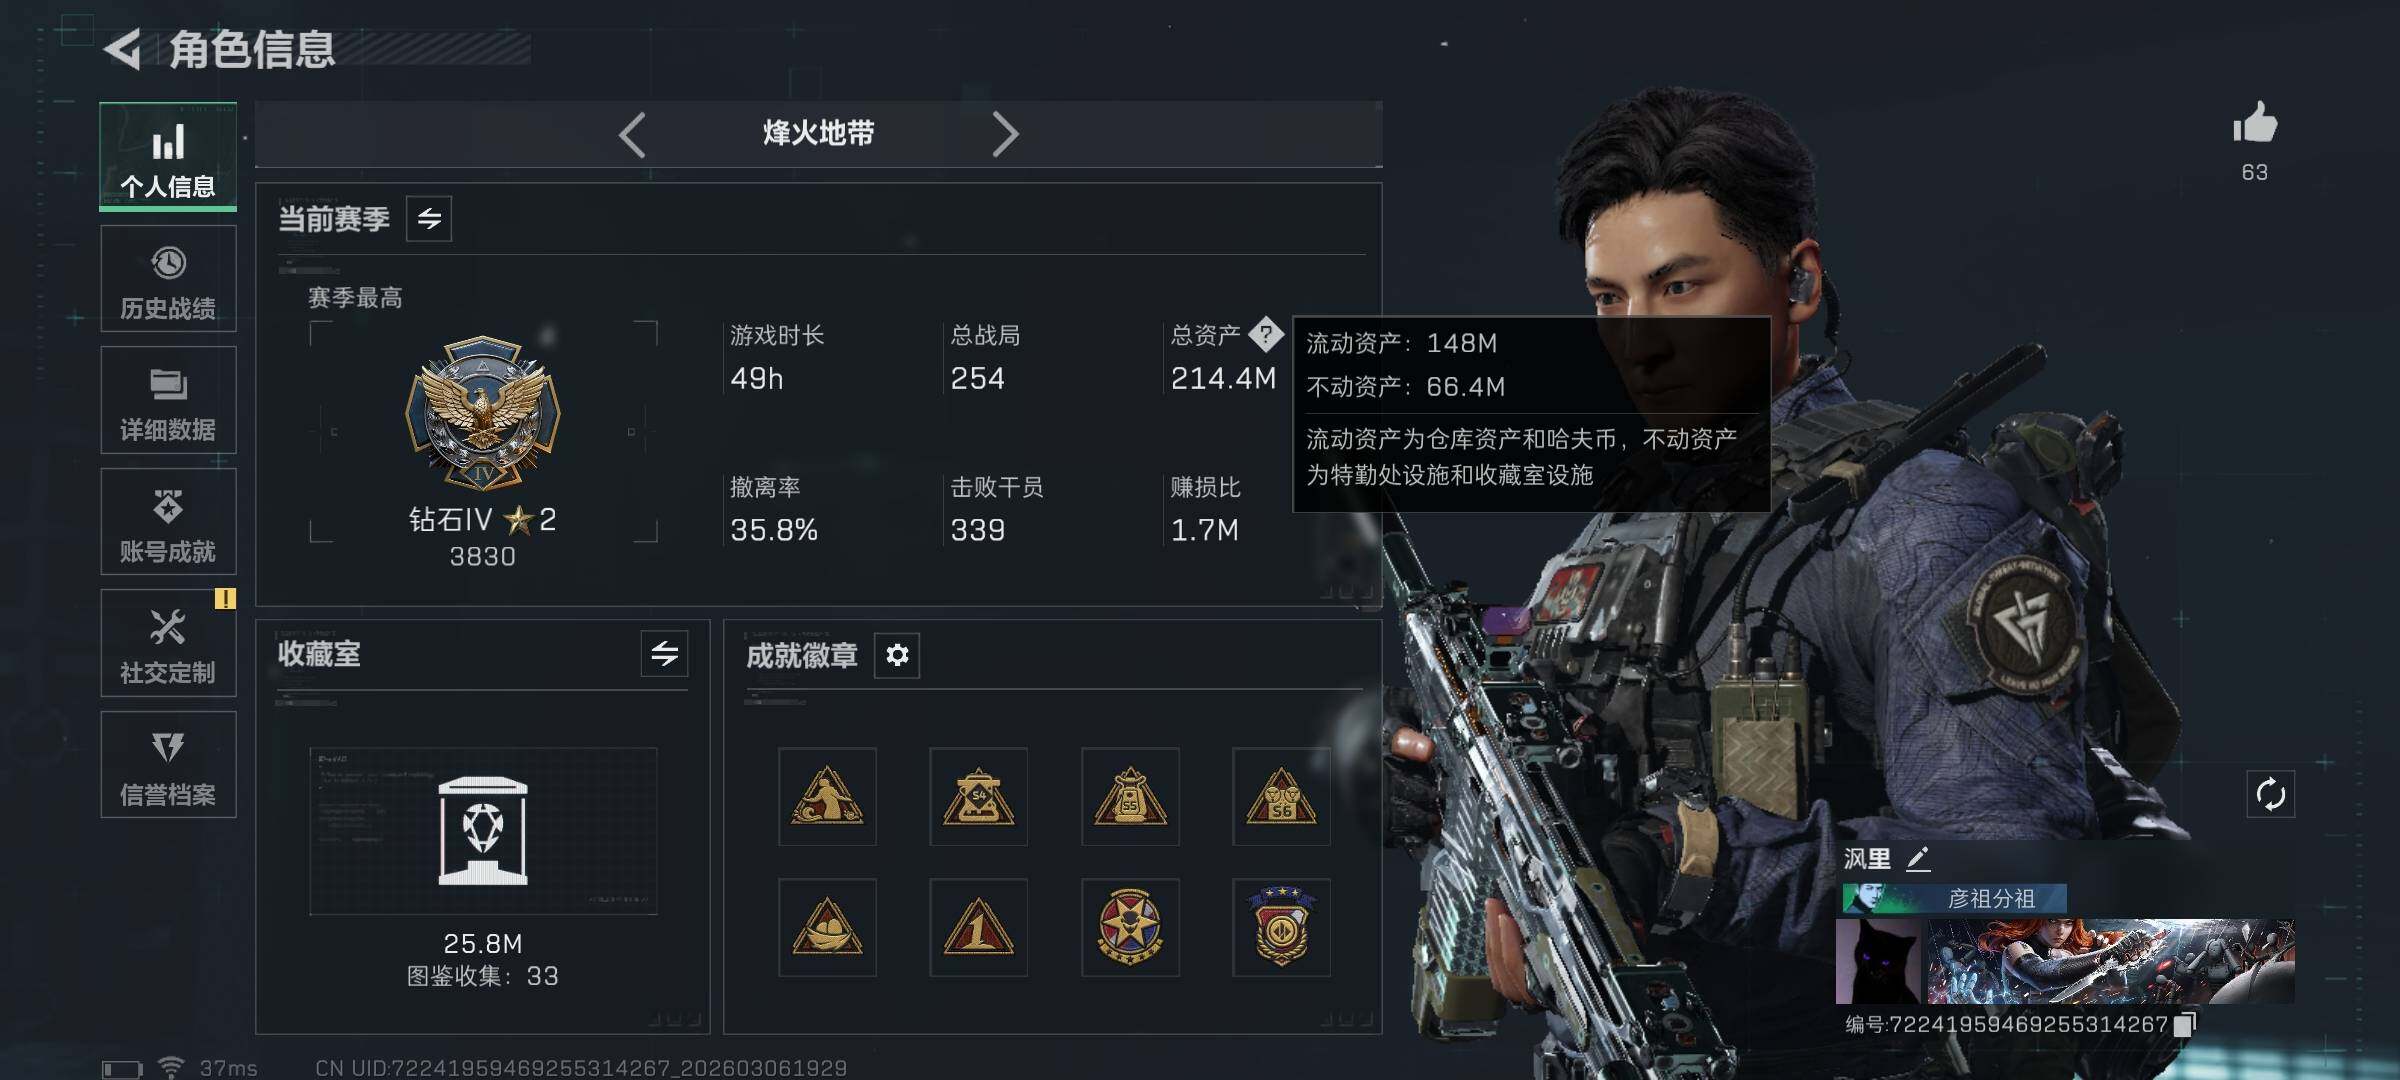Switch to next game mode with right chevron
Screen dimensions: 2400x1080
1005,134
